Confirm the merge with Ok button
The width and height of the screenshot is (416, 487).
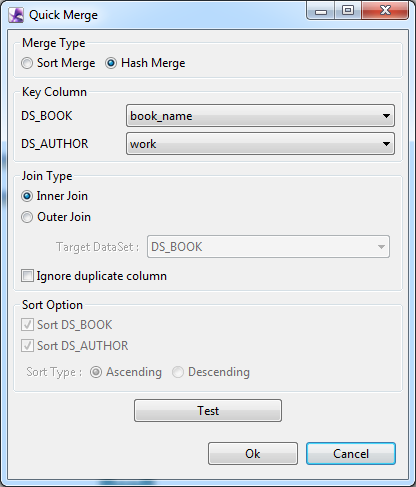253,454
